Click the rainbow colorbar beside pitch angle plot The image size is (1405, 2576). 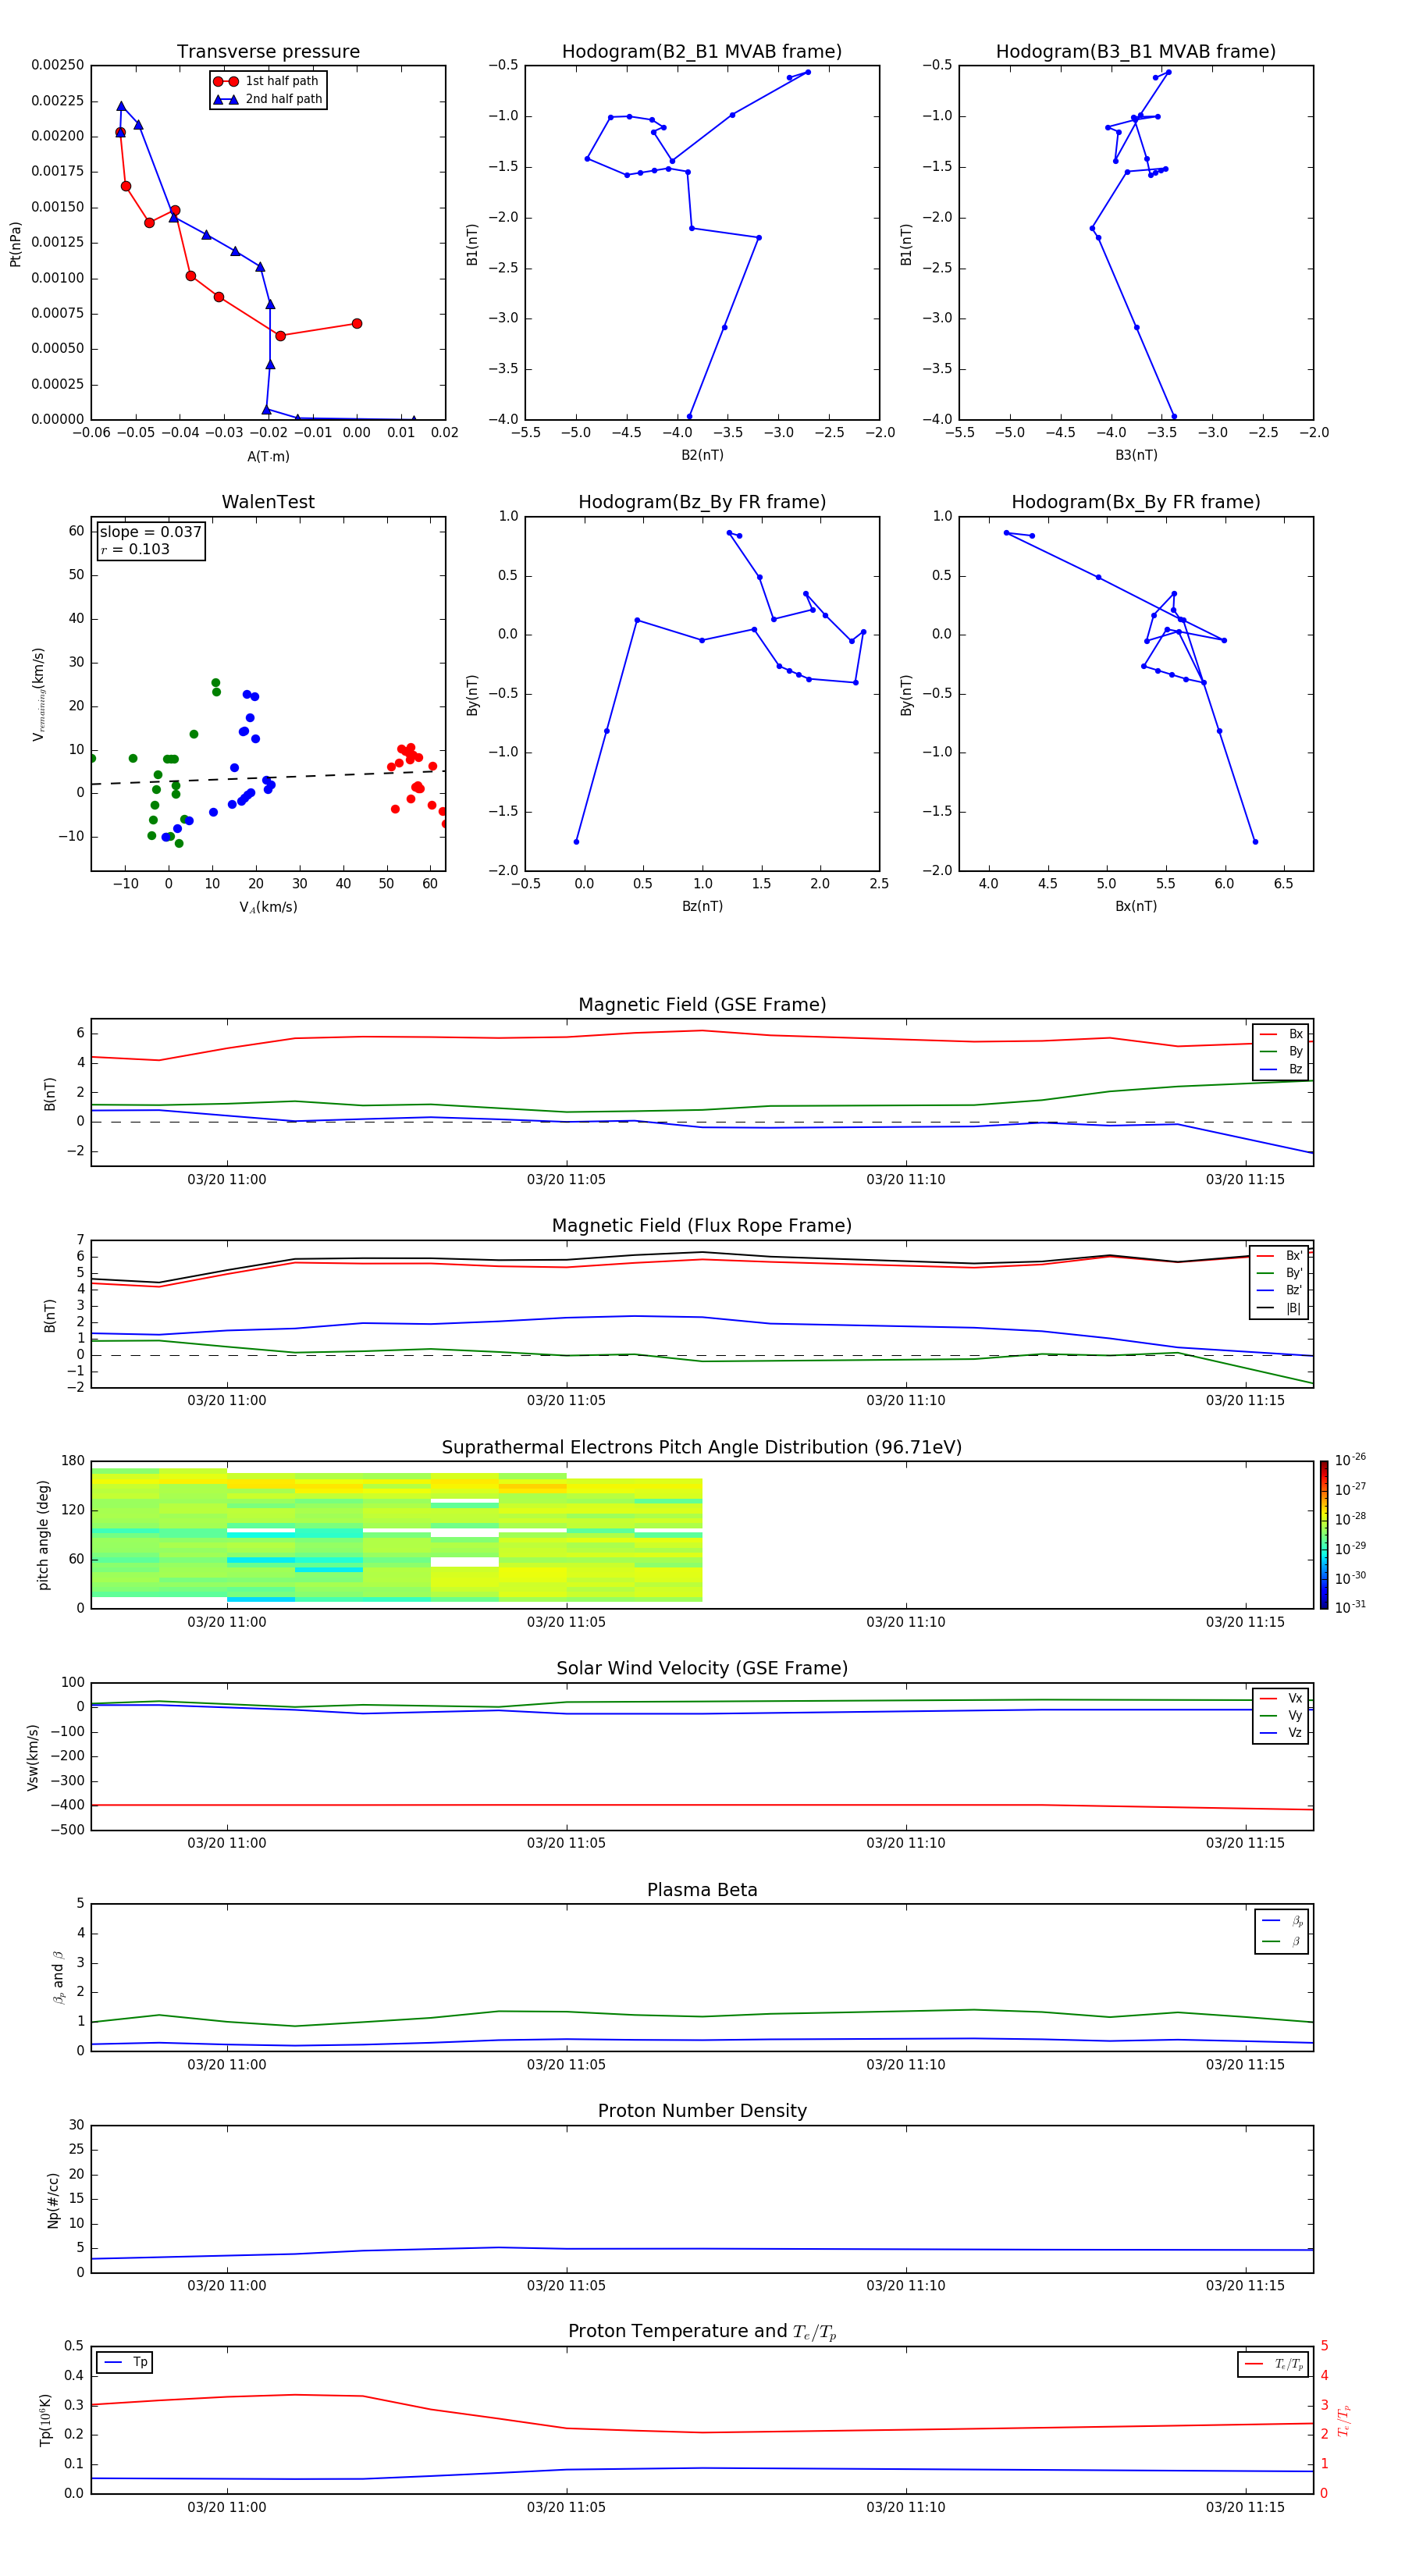[x=1324, y=1535]
